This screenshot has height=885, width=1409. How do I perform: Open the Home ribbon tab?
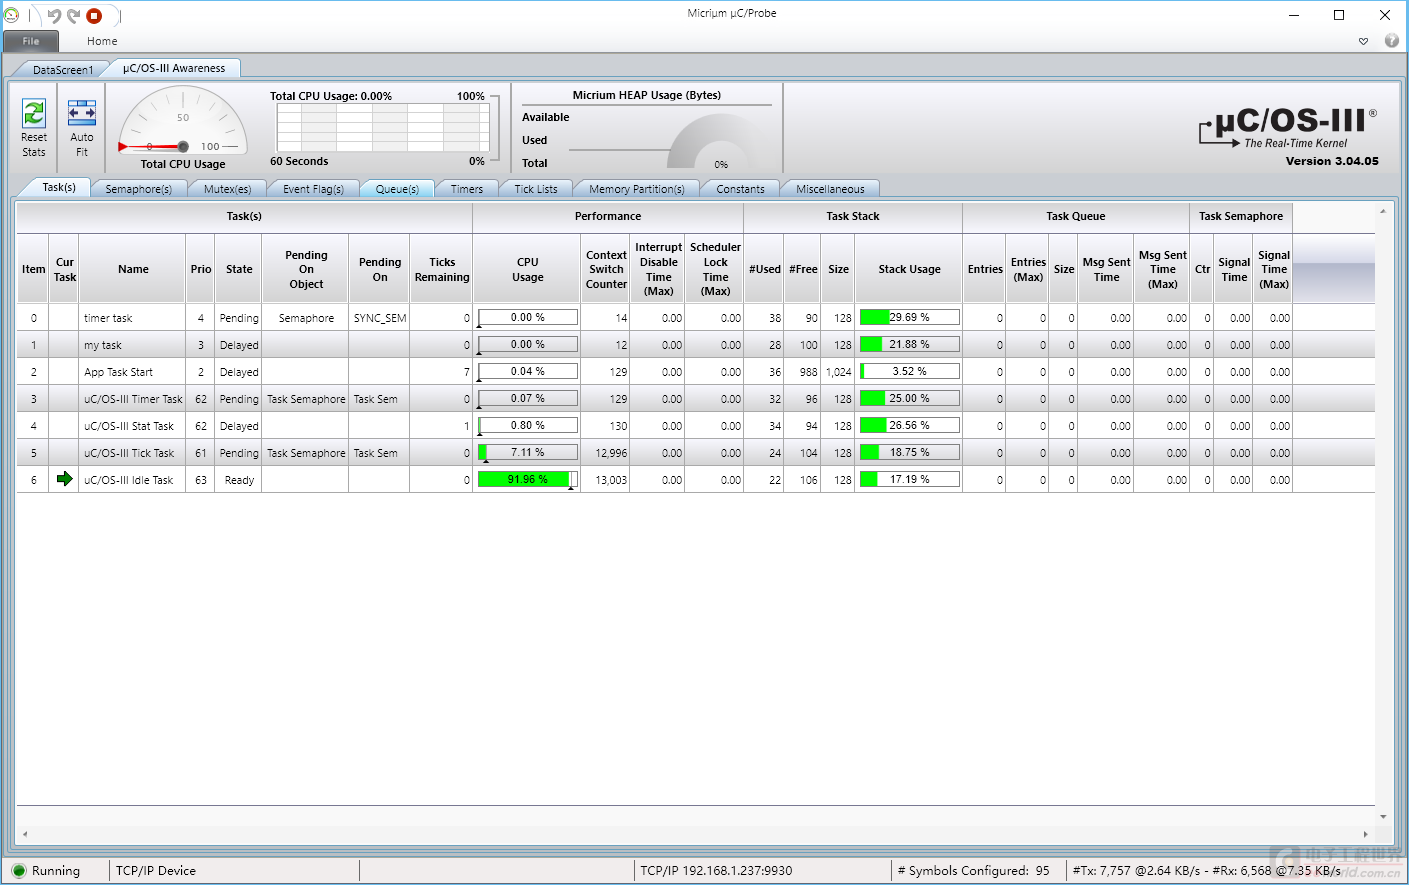coord(102,41)
